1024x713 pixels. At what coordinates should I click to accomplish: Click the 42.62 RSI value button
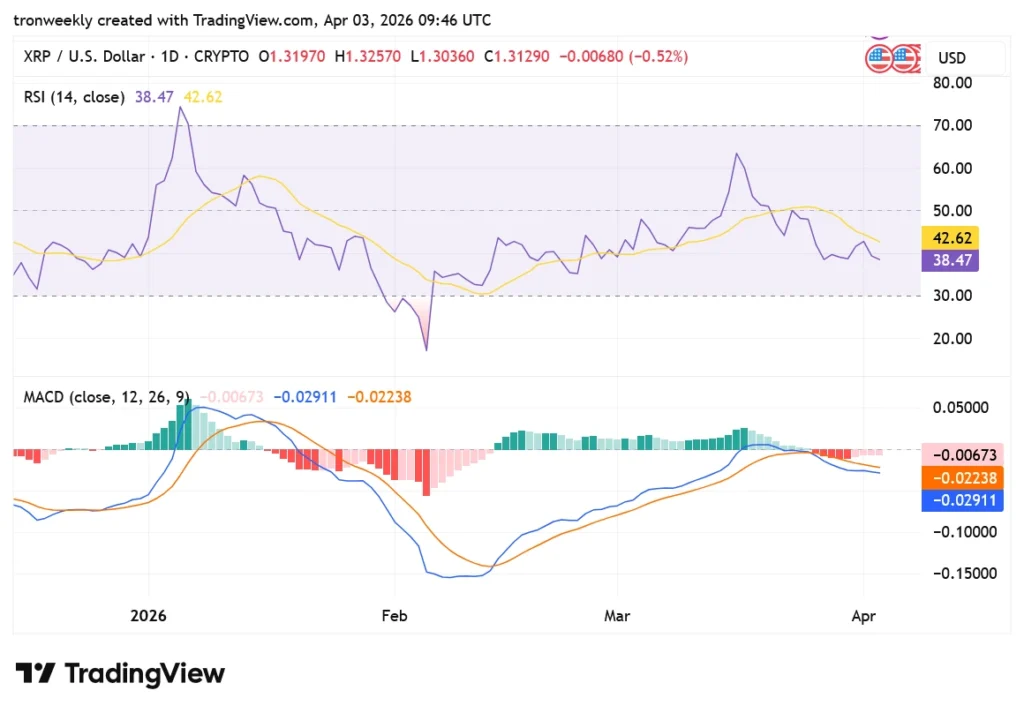point(951,238)
